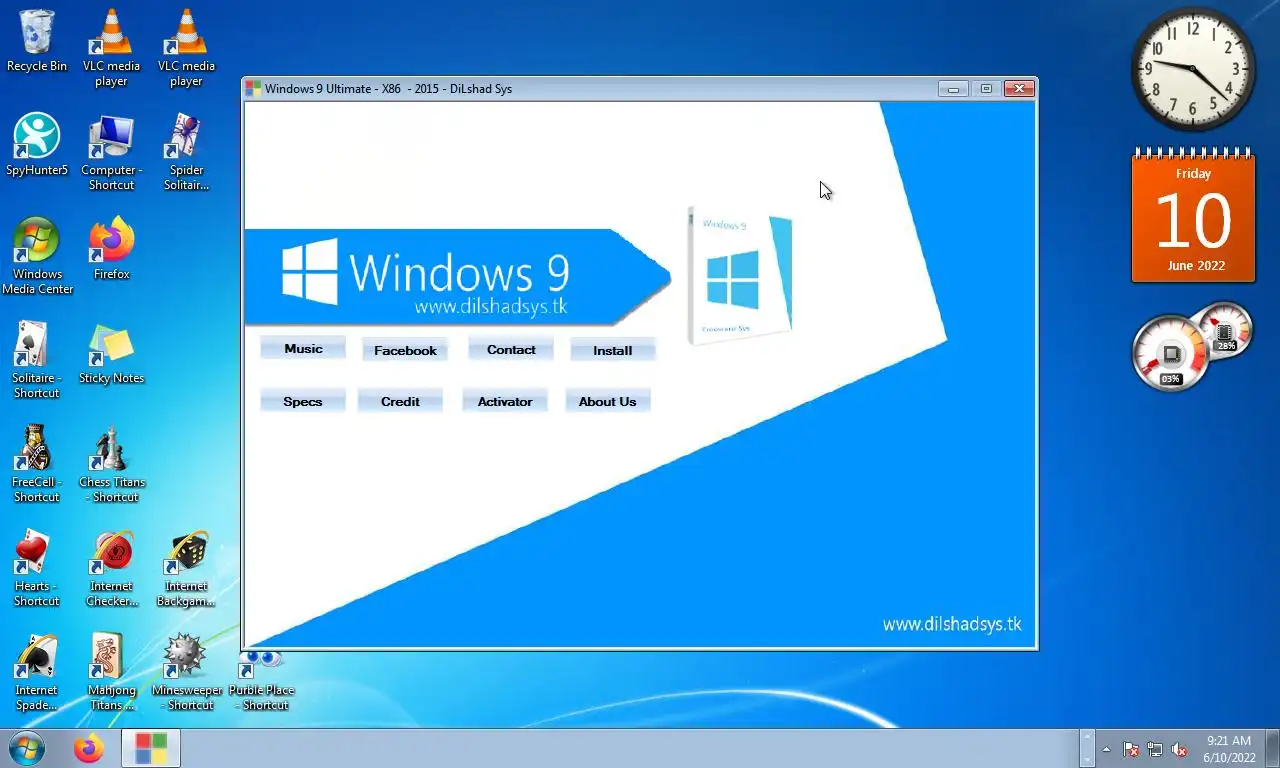The image size is (1280, 768).
Task: Click the Action Center flag tray icon
Action: [1131, 749]
